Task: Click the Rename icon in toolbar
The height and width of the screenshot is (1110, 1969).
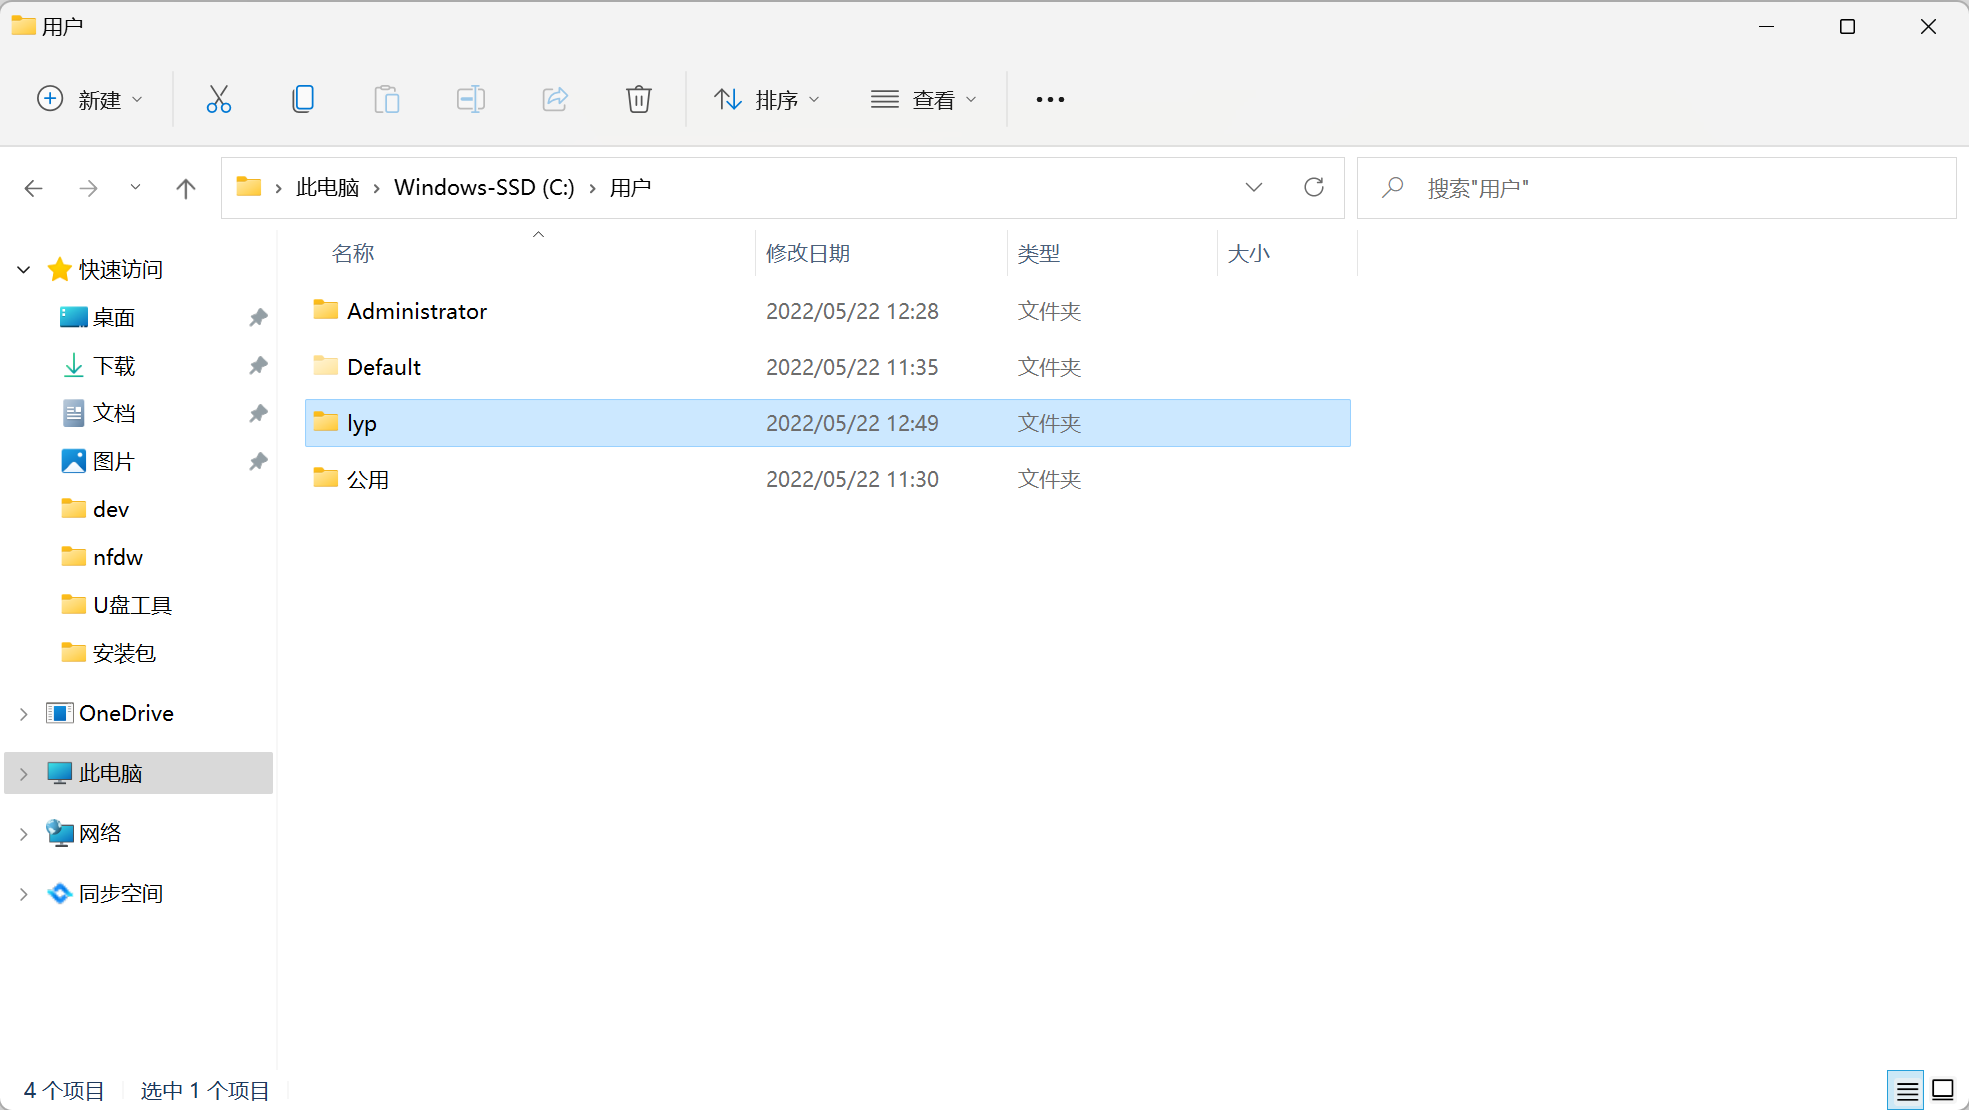Action: click(x=470, y=99)
